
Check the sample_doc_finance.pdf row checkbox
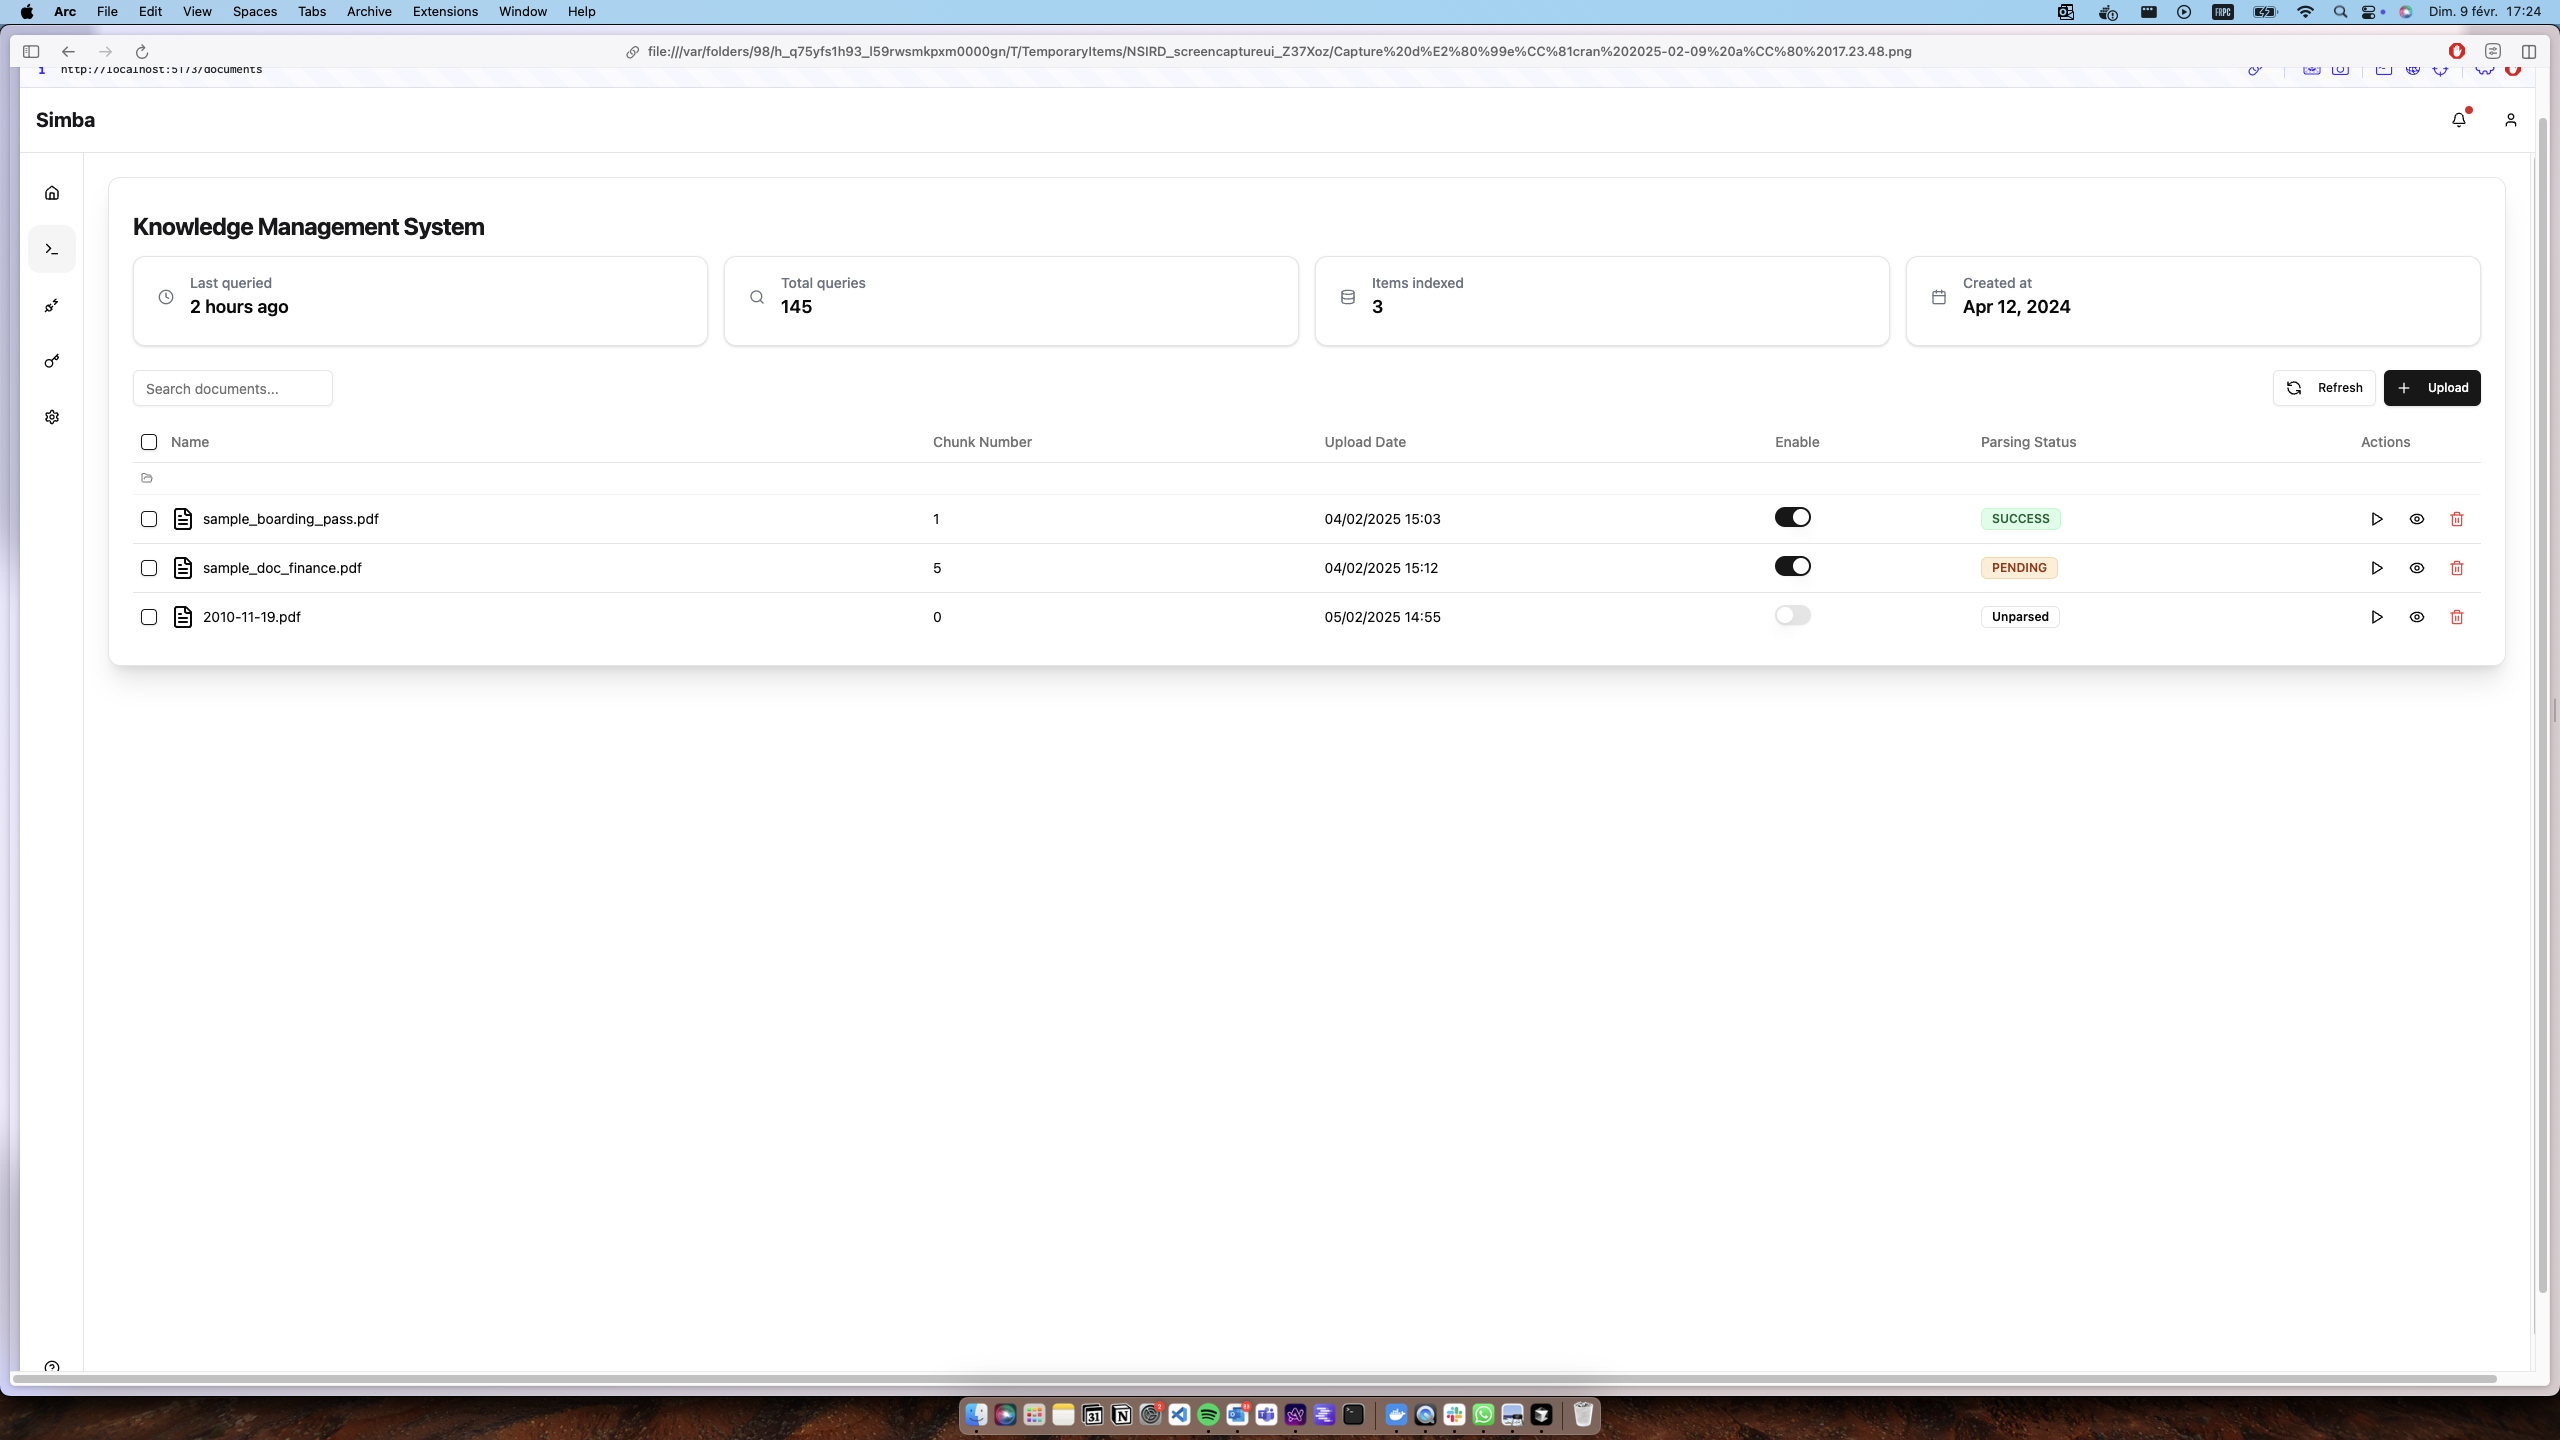(x=149, y=568)
